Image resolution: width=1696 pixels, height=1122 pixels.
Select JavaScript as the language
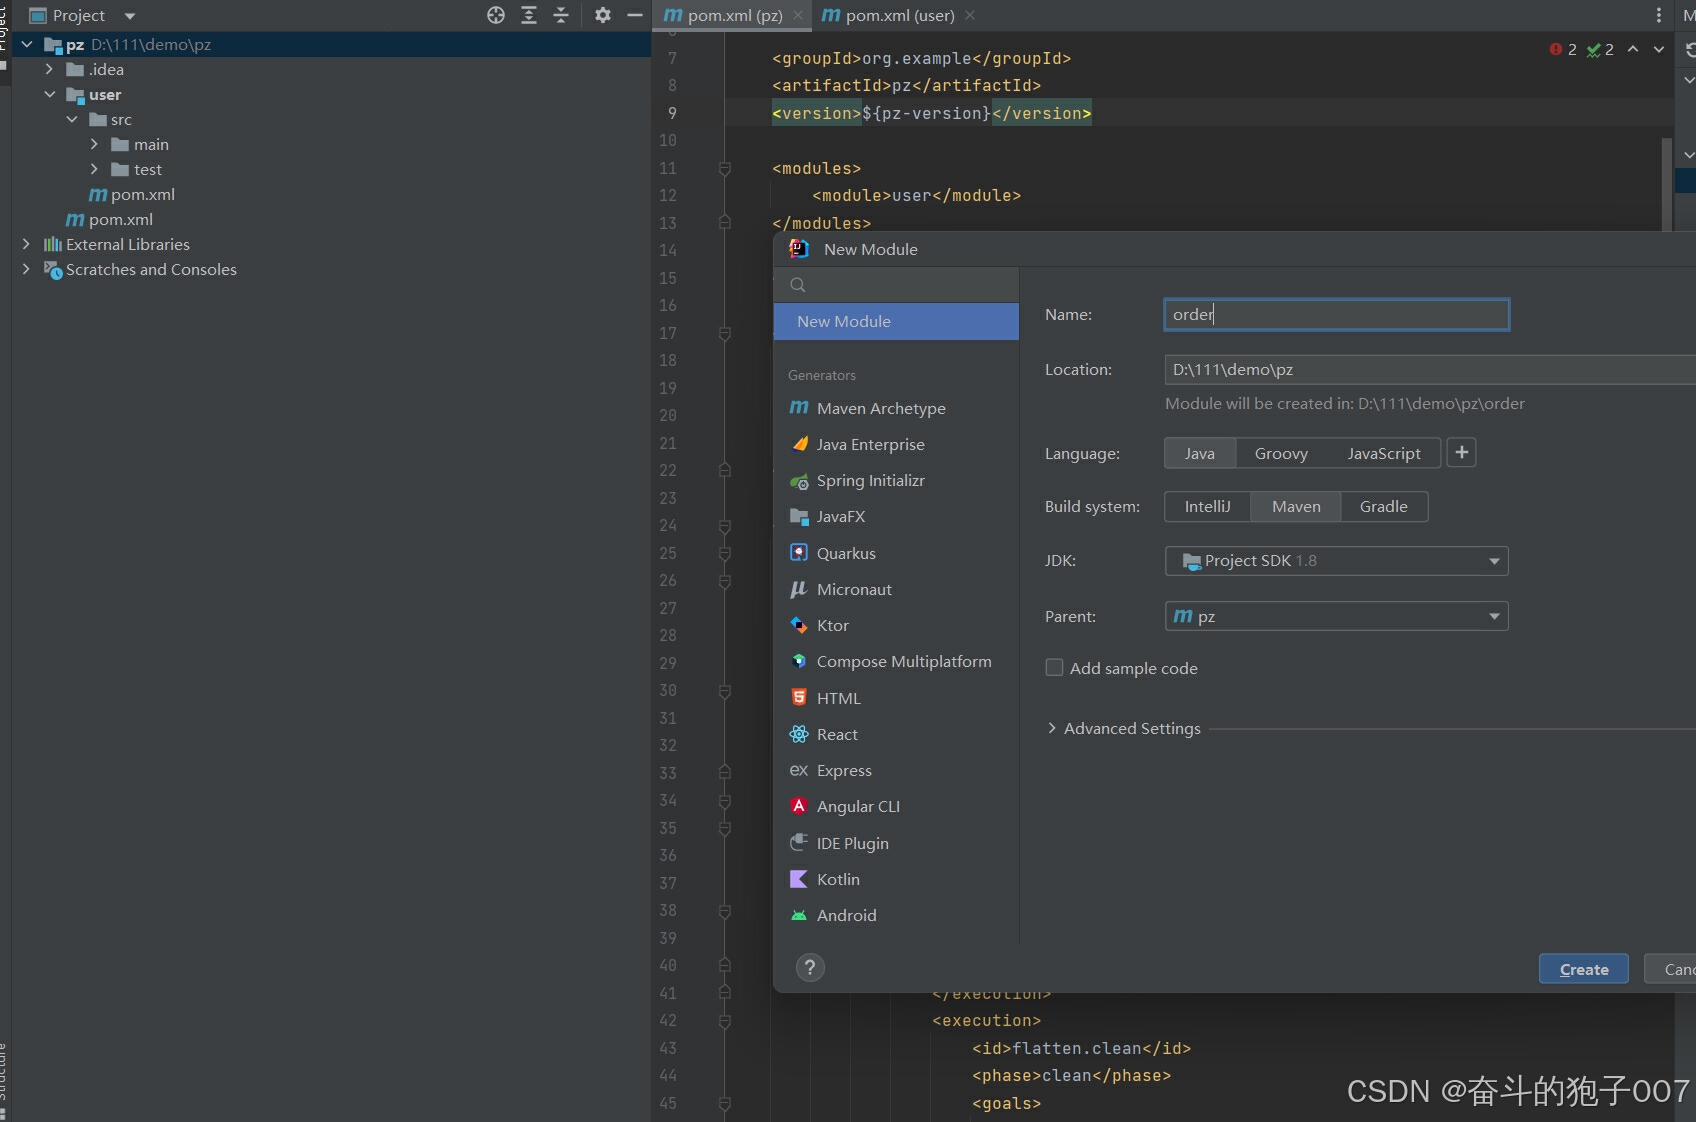coord(1383,453)
